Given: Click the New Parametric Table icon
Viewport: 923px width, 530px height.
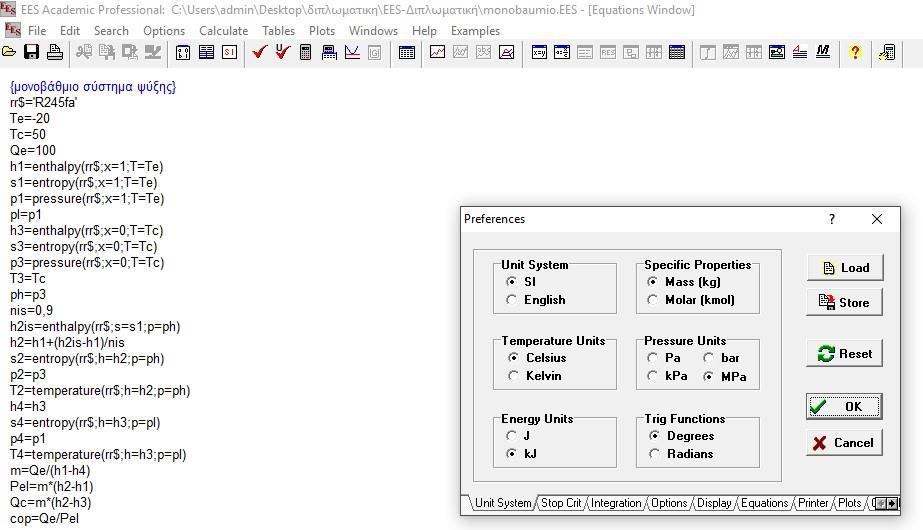Looking at the screenshot, I should (x=407, y=52).
